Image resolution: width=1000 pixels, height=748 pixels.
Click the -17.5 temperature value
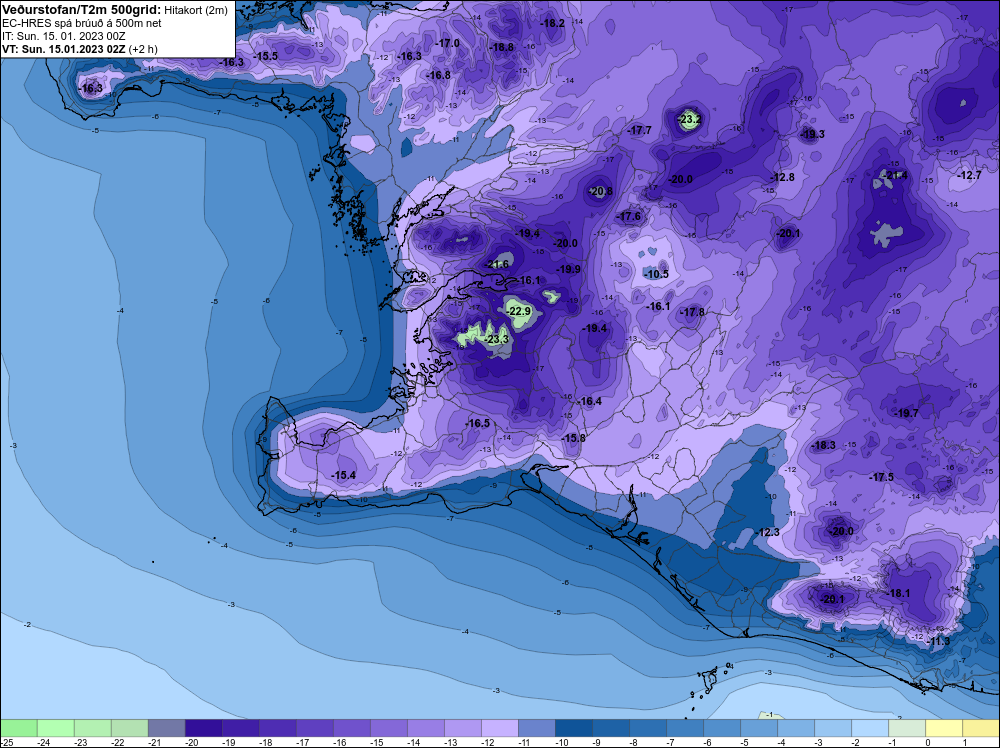881,477
